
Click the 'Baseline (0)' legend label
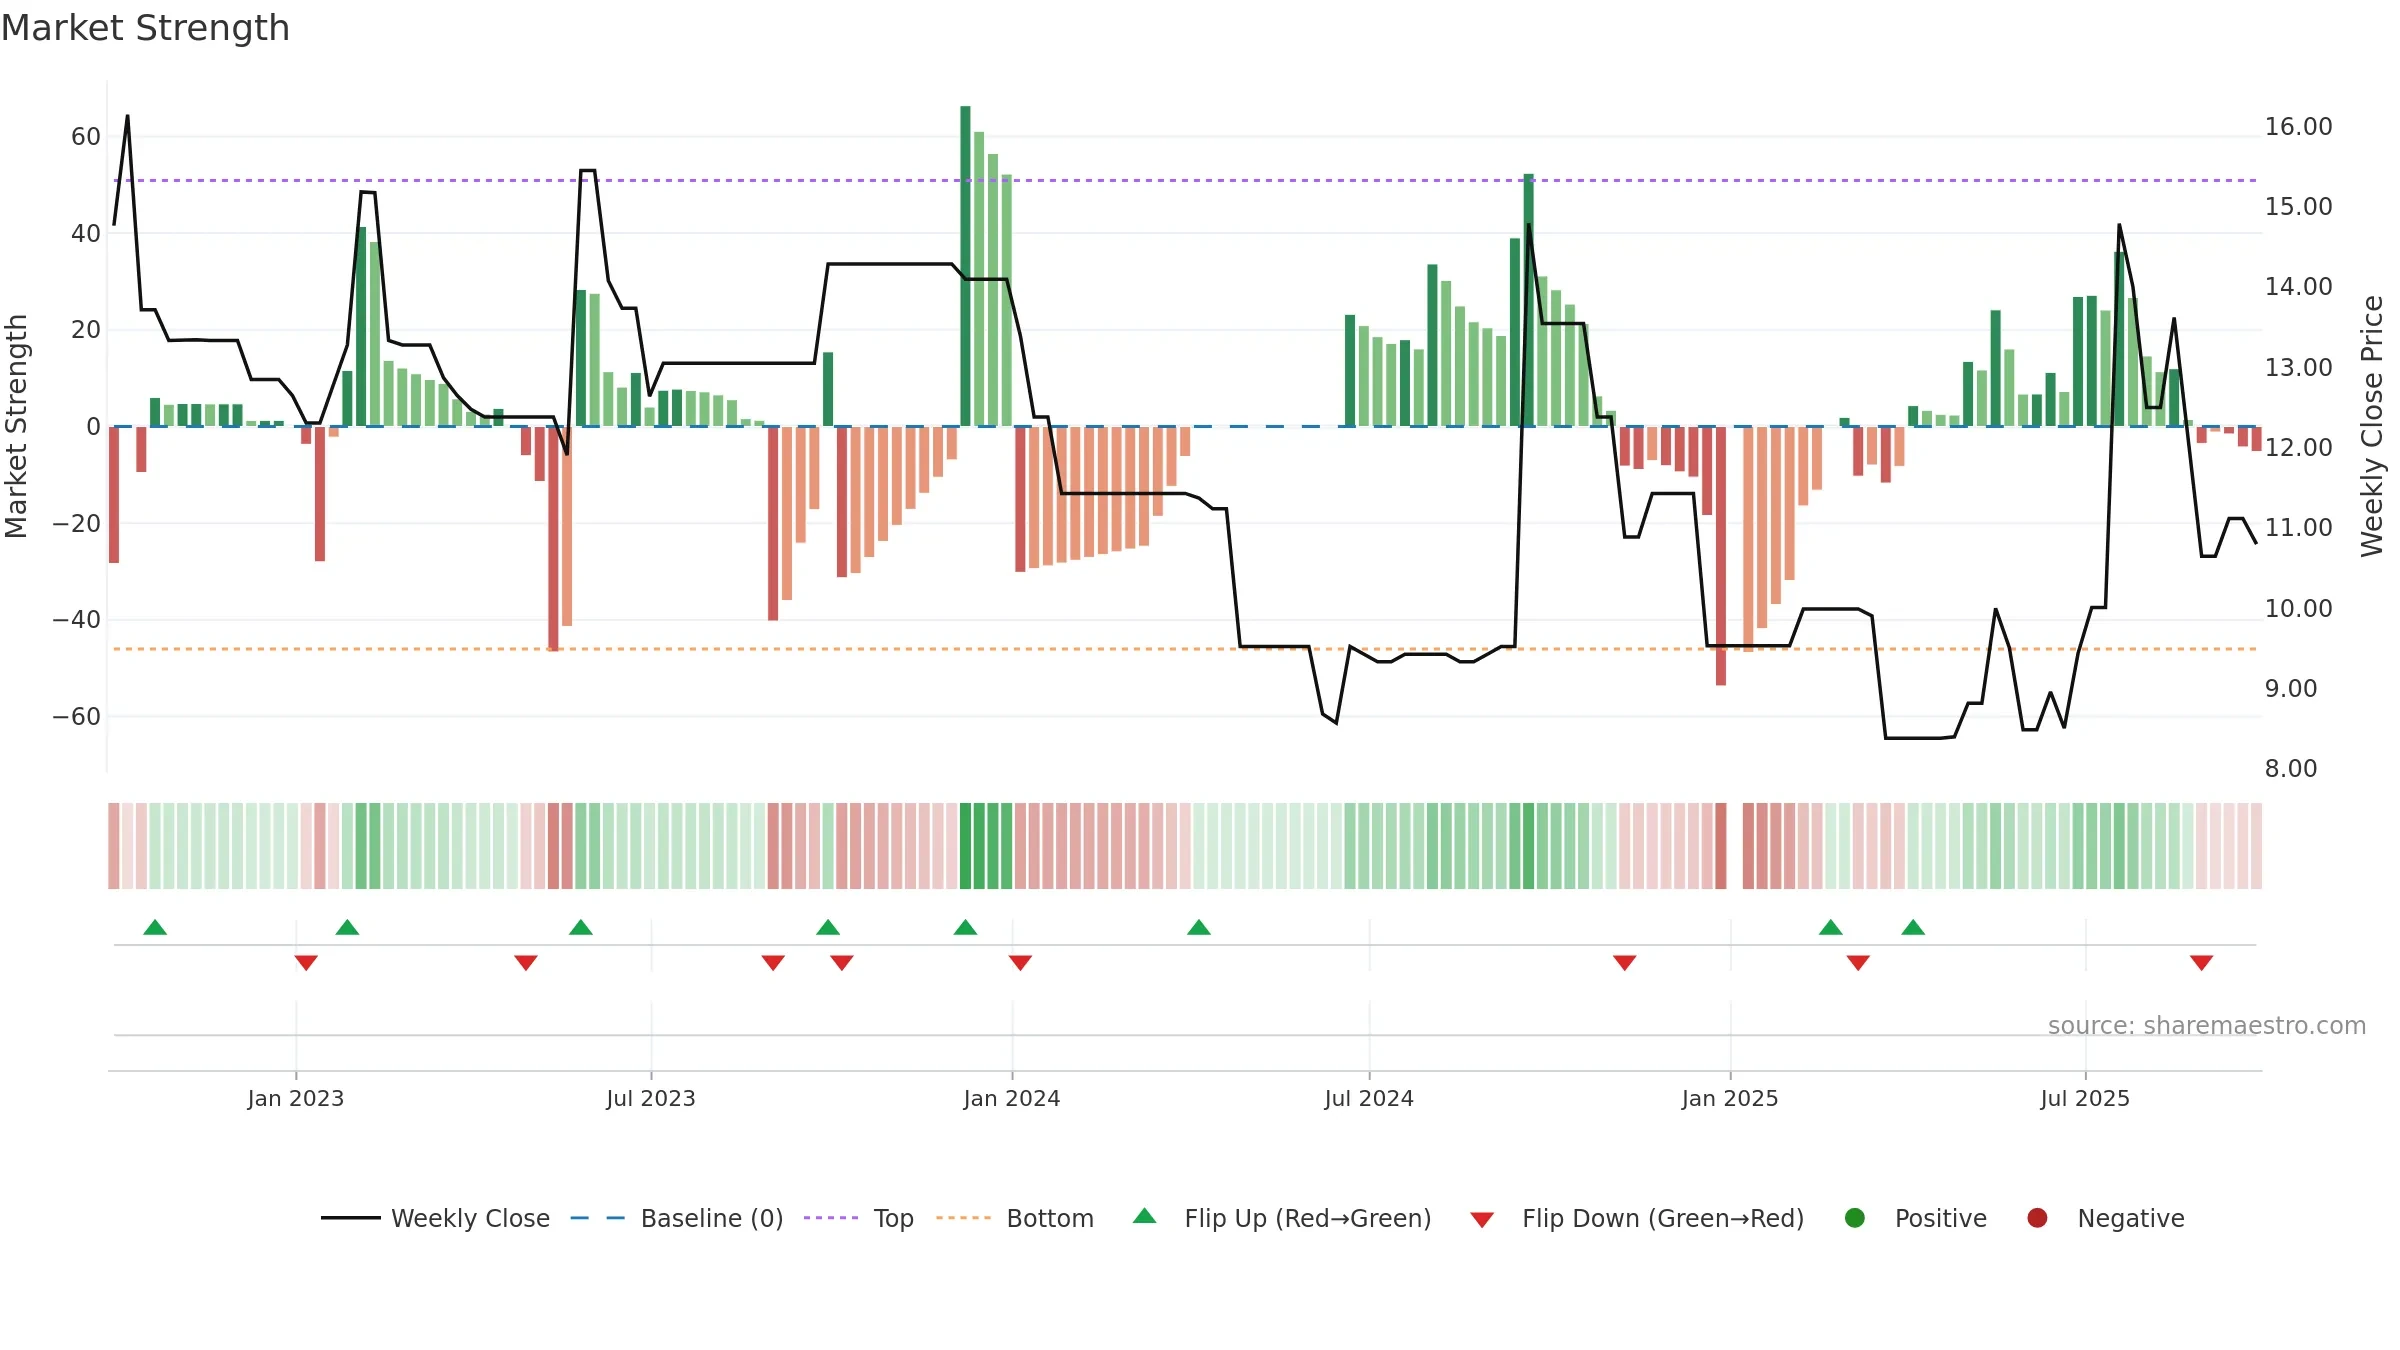[x=712, y=1218]
